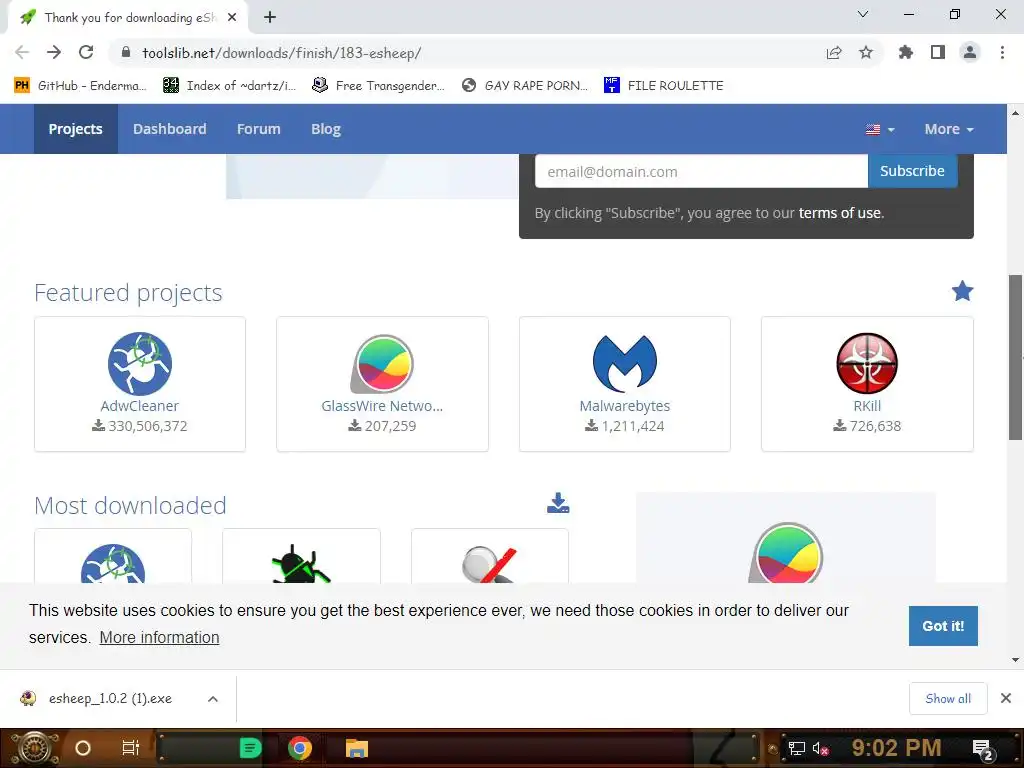Click the email@domain.com input field
The image size is (1024, 768).
701,171
